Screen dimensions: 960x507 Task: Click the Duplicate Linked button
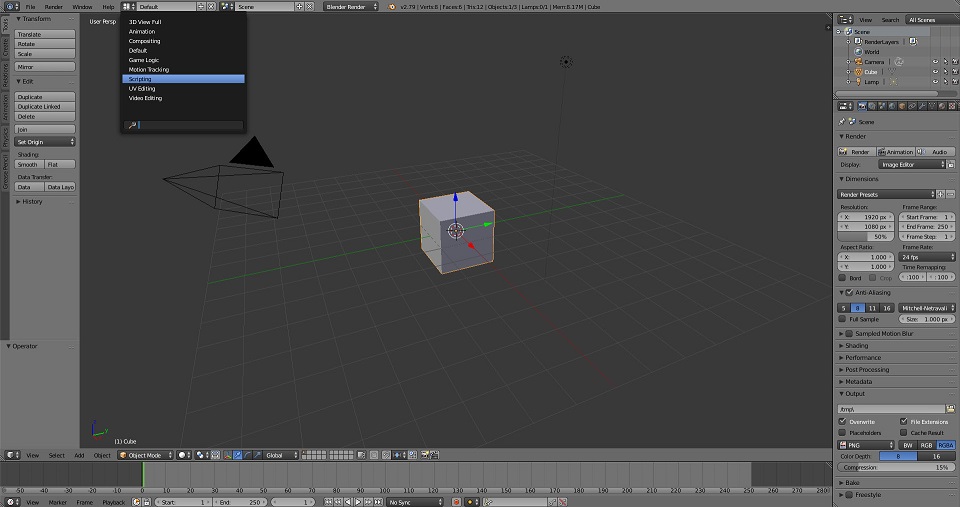click(x=45, y=107)
